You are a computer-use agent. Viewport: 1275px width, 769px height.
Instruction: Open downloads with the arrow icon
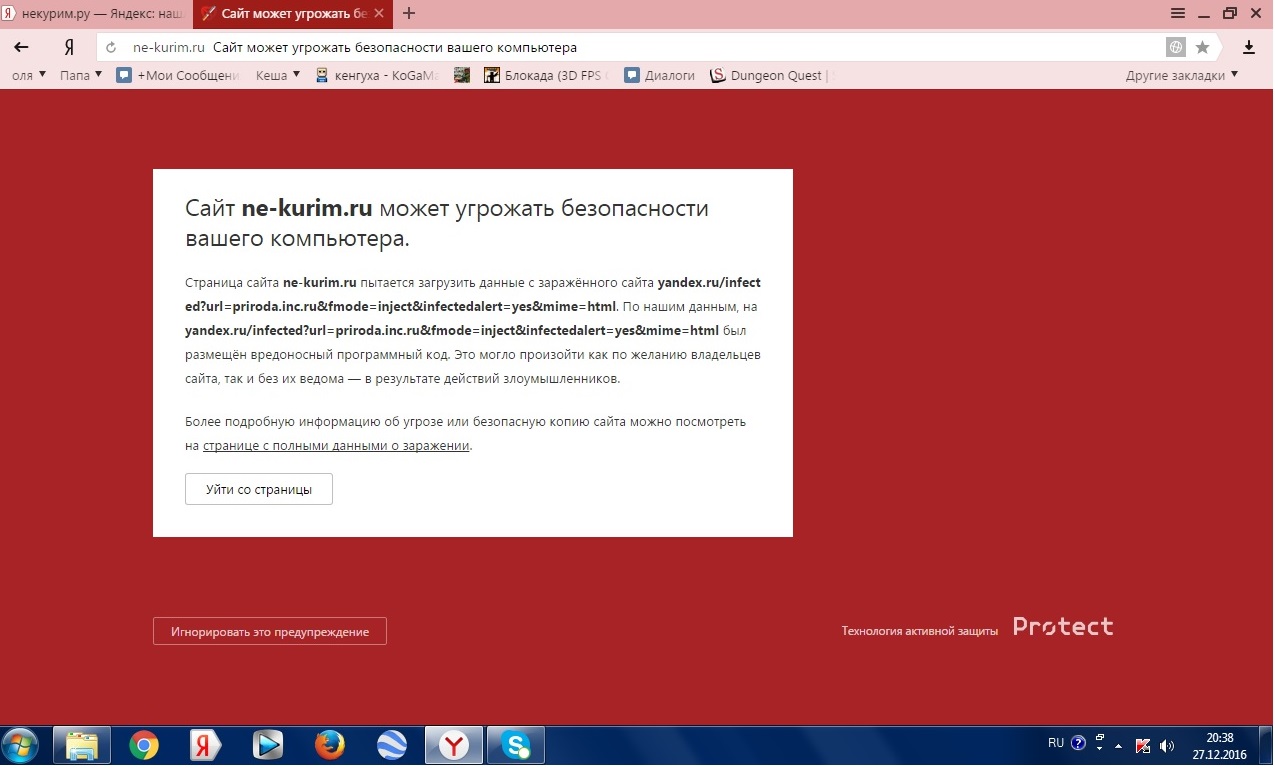(1248, 47)
